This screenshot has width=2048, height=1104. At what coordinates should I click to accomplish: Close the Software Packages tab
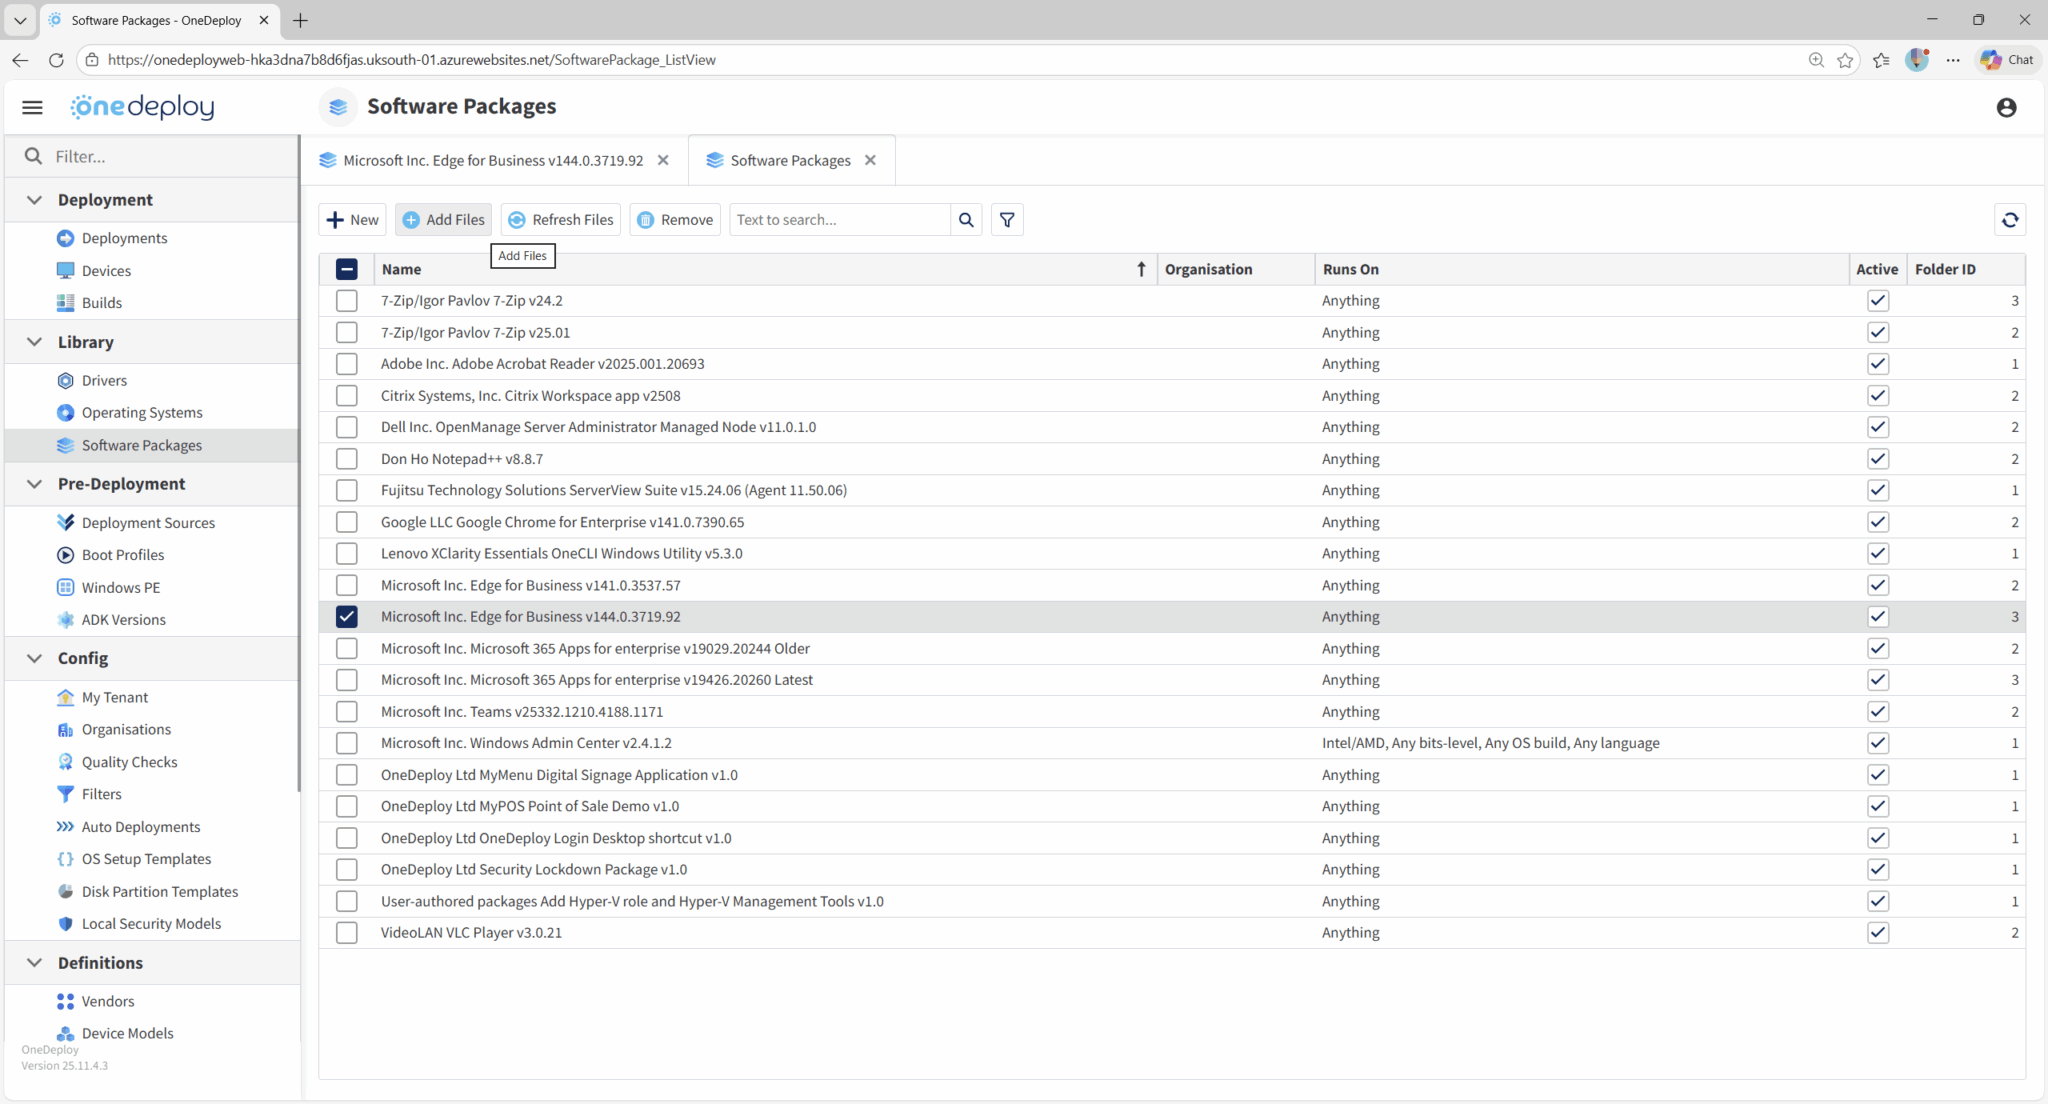[870, 160]
